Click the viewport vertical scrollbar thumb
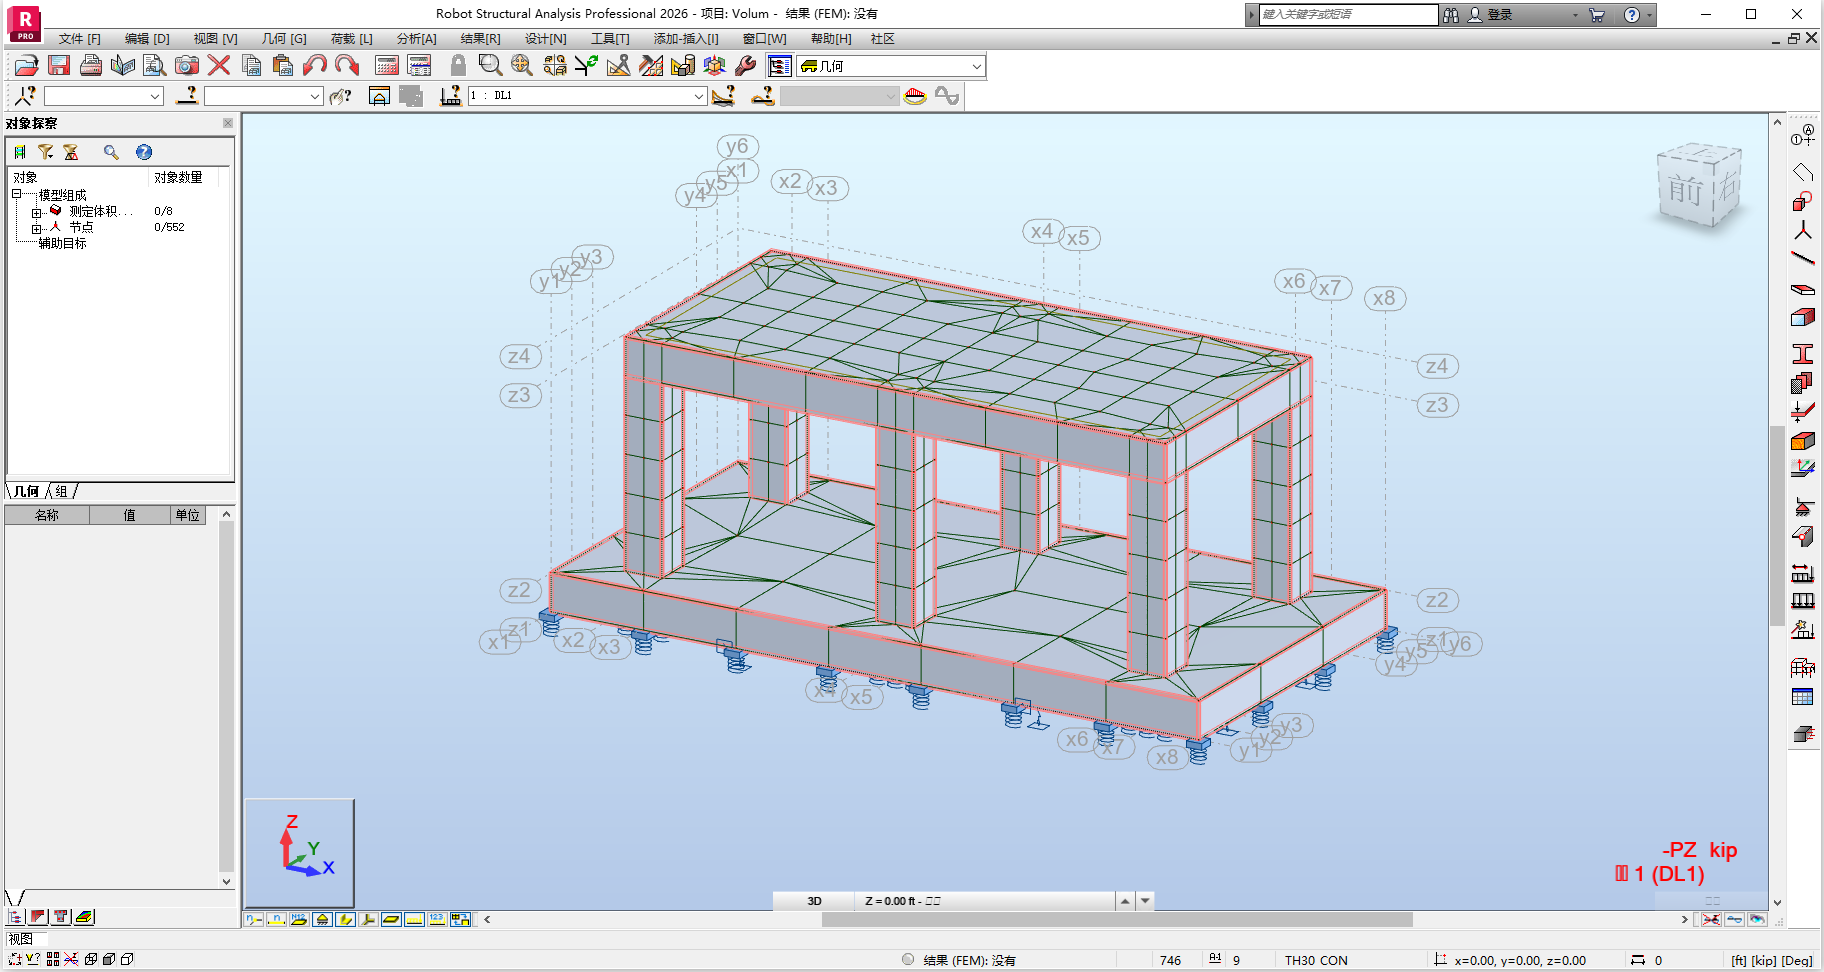The height and width of the screenshot is (972, 1824). tap(1777, 525)
